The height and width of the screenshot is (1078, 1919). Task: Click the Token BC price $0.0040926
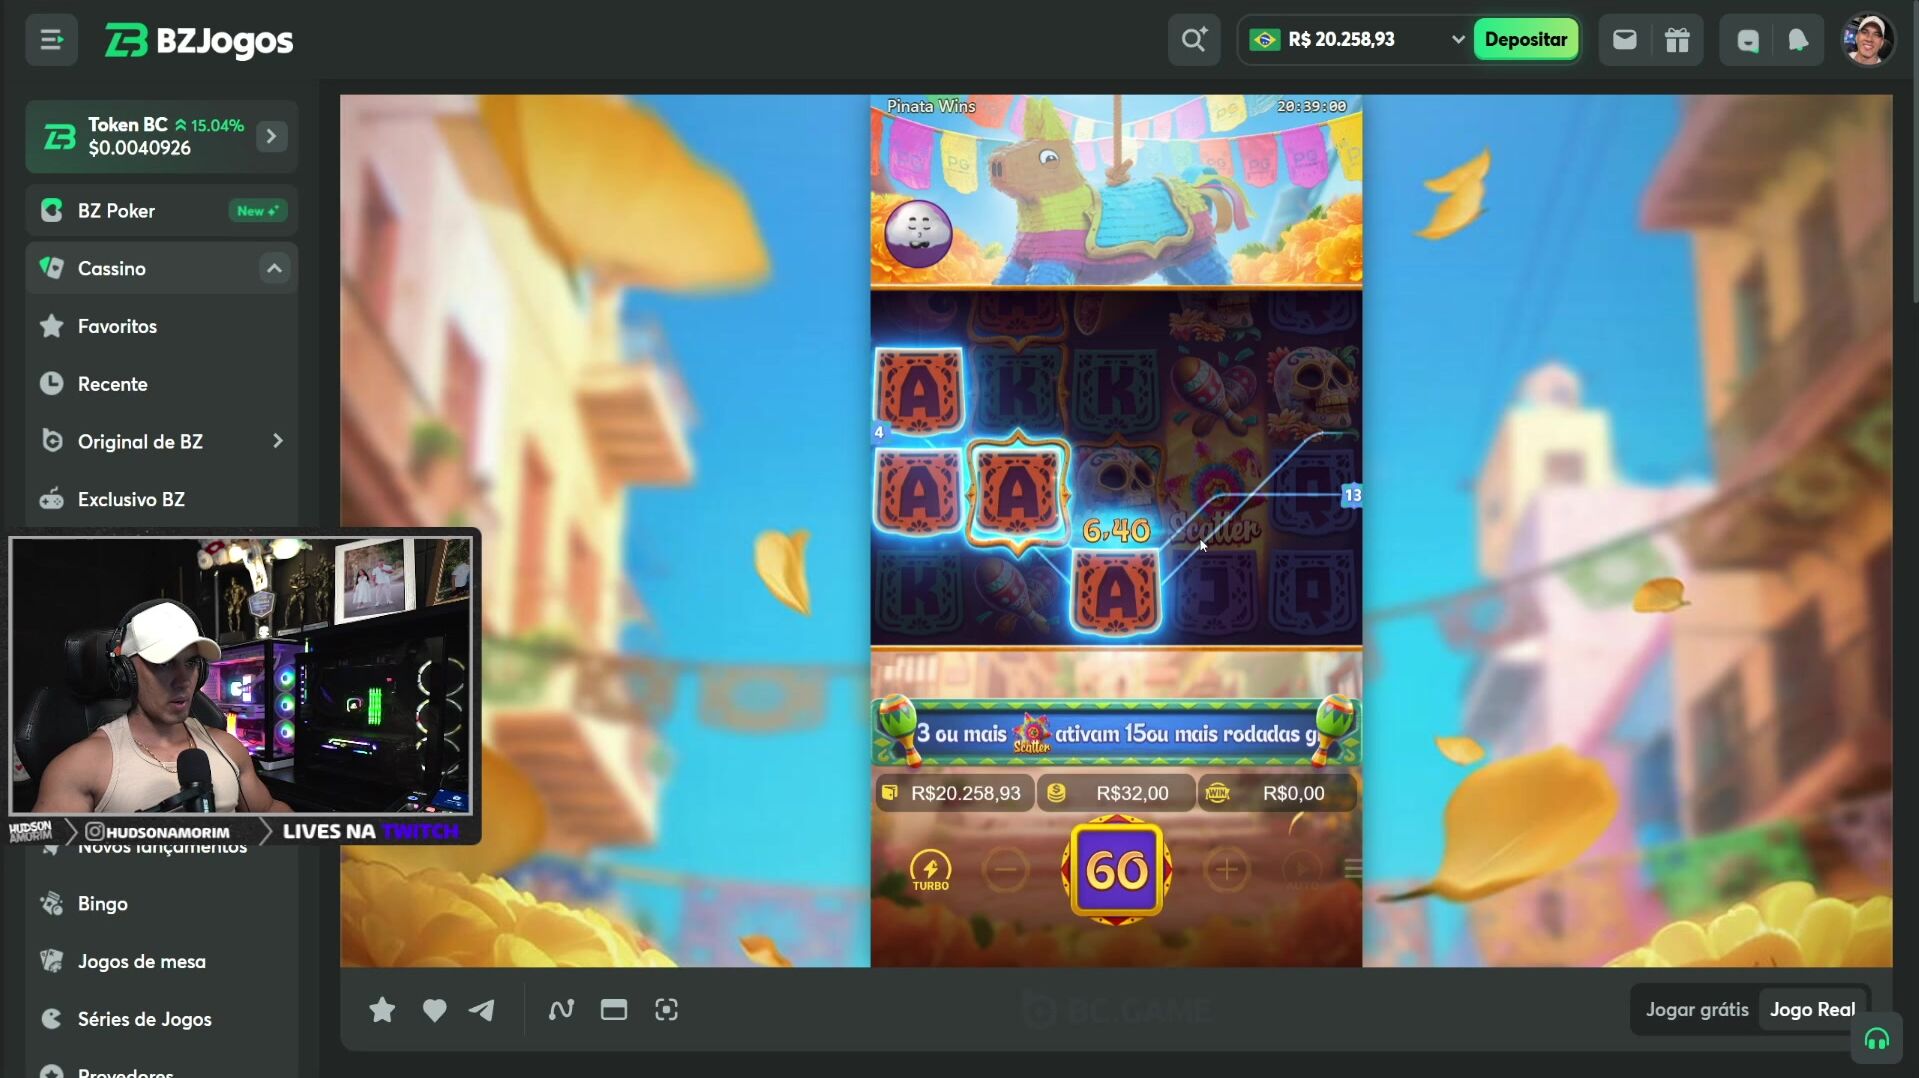[x=139, y=149]
